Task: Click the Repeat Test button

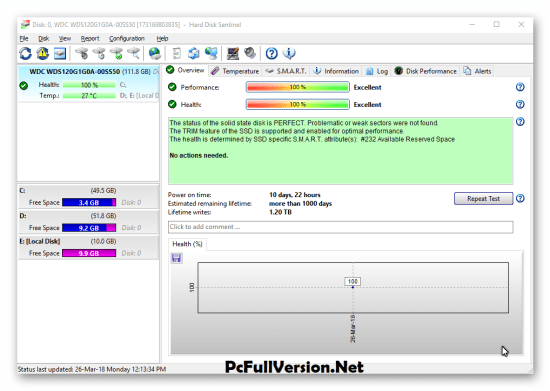Action: click(483, 198)
